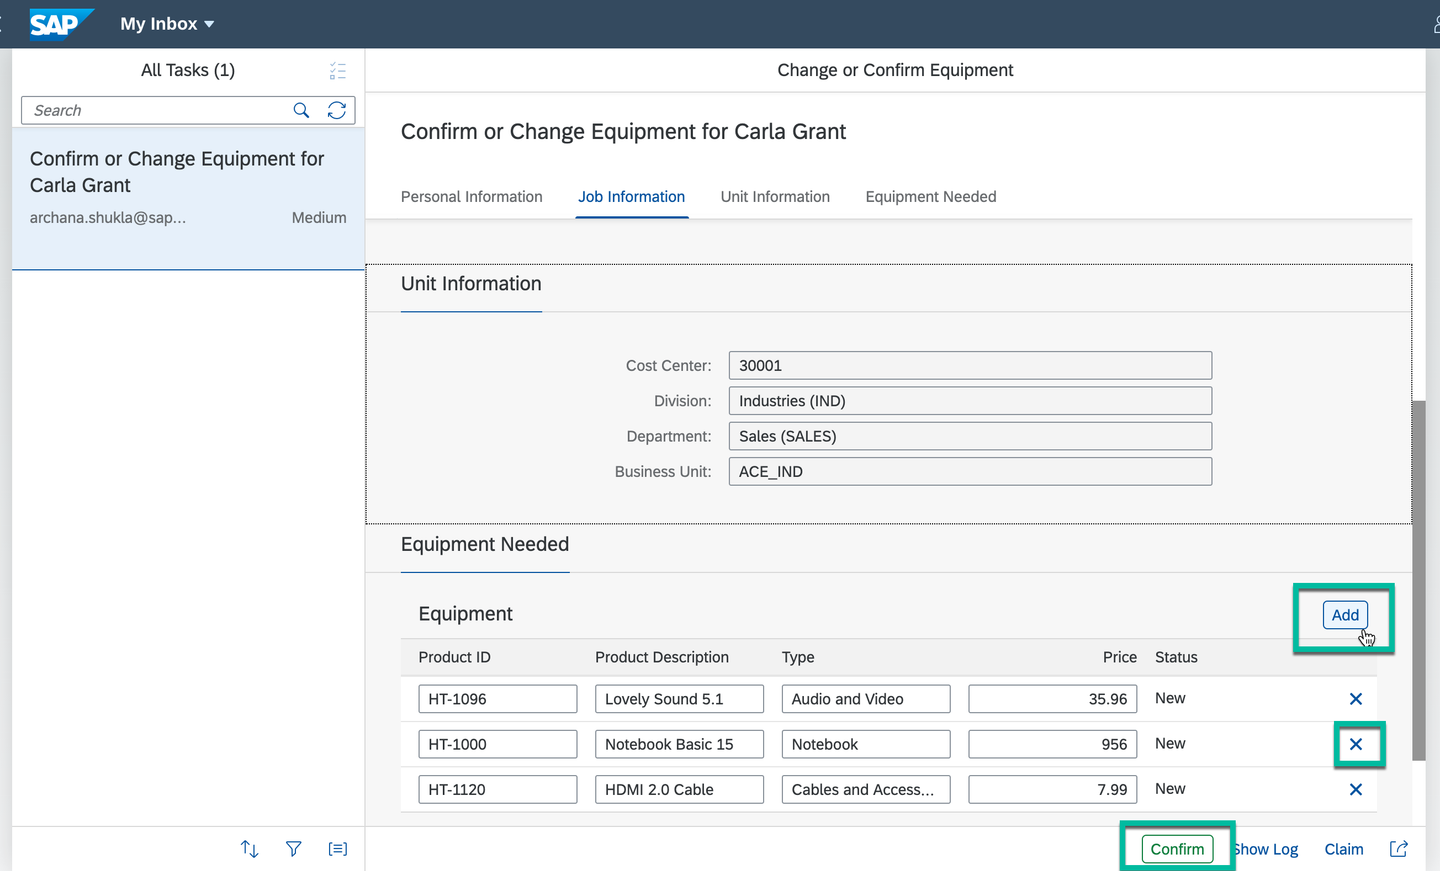This screenshot has width=1440, height=871.
Task: Open the My Inbox dropdown menu
Action: [x=167, y=24]
